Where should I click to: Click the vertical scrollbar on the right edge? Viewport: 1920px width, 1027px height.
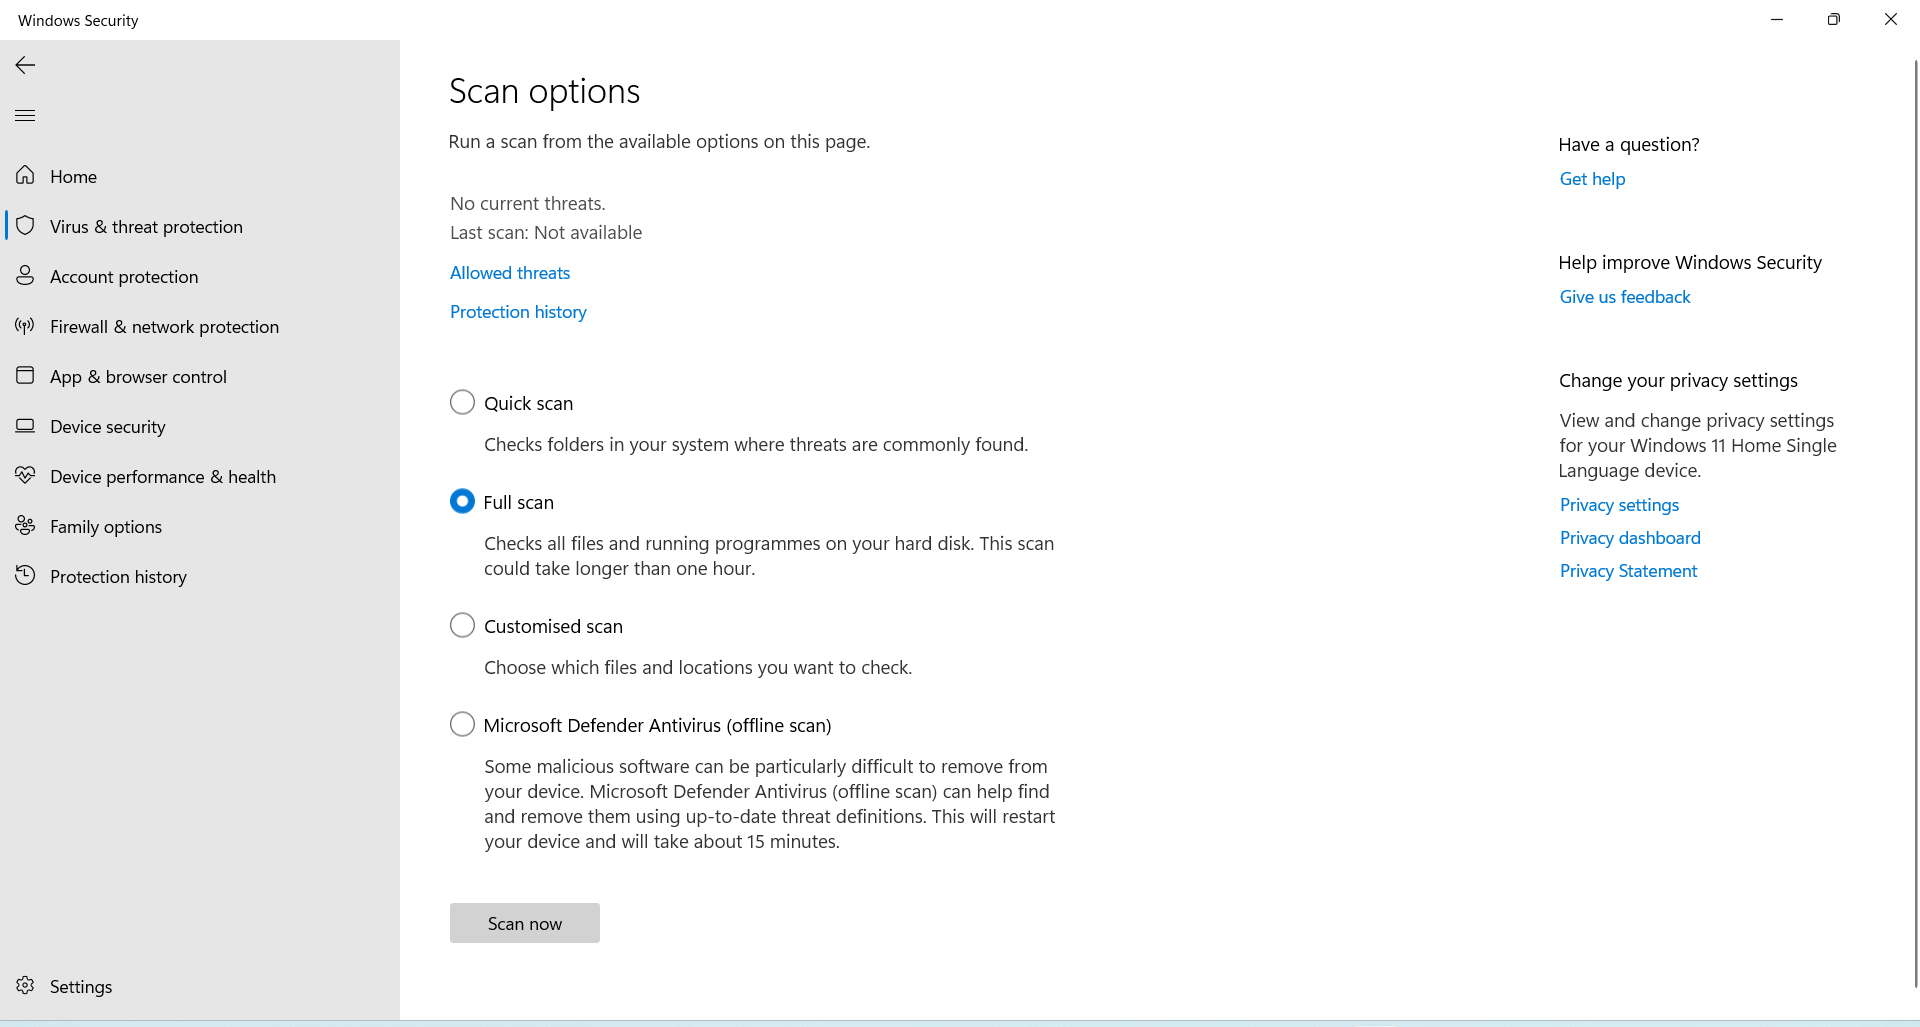[x=1915, y=500]
